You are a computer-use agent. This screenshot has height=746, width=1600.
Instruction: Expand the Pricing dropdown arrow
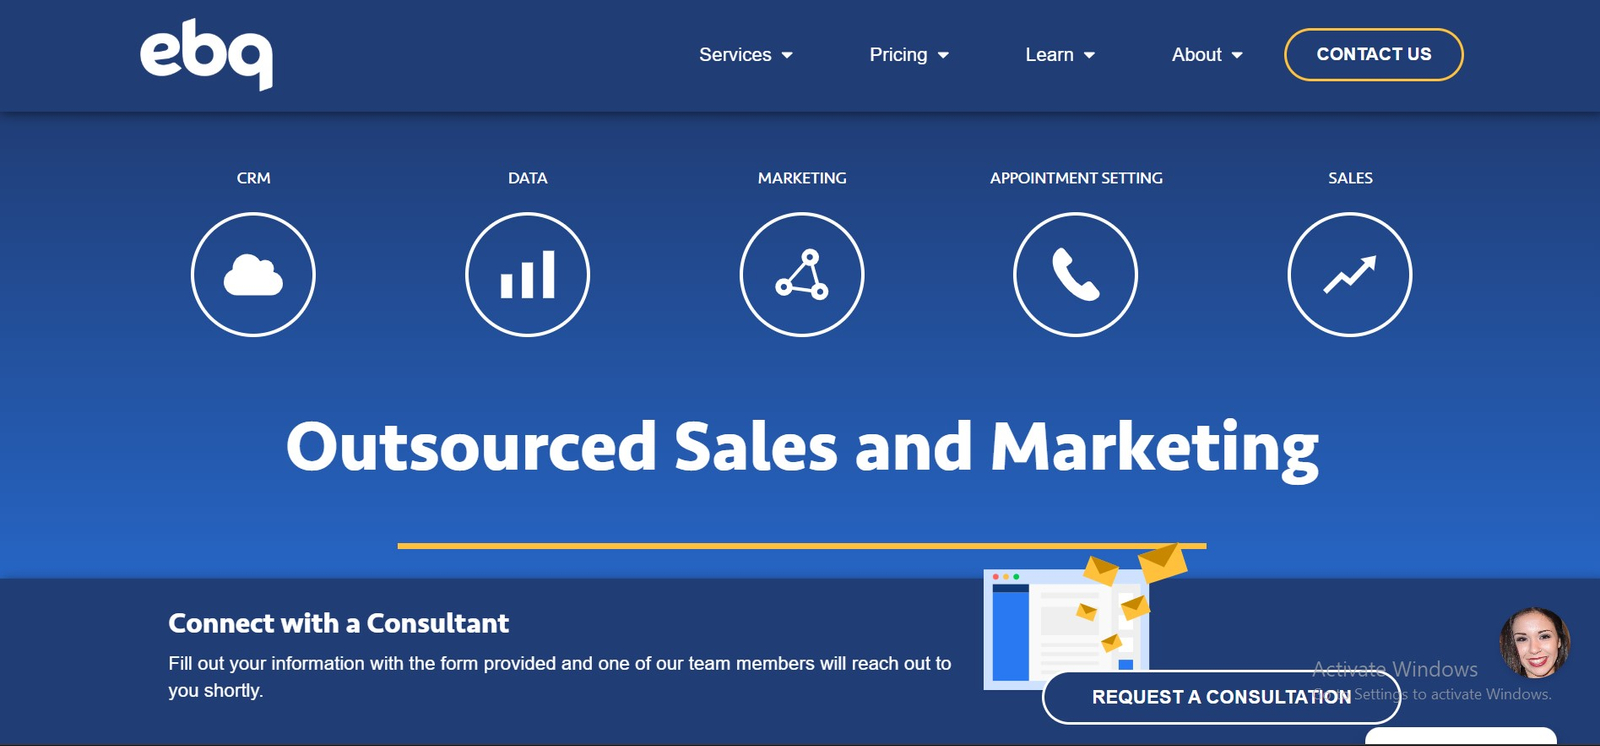(943, 55)
